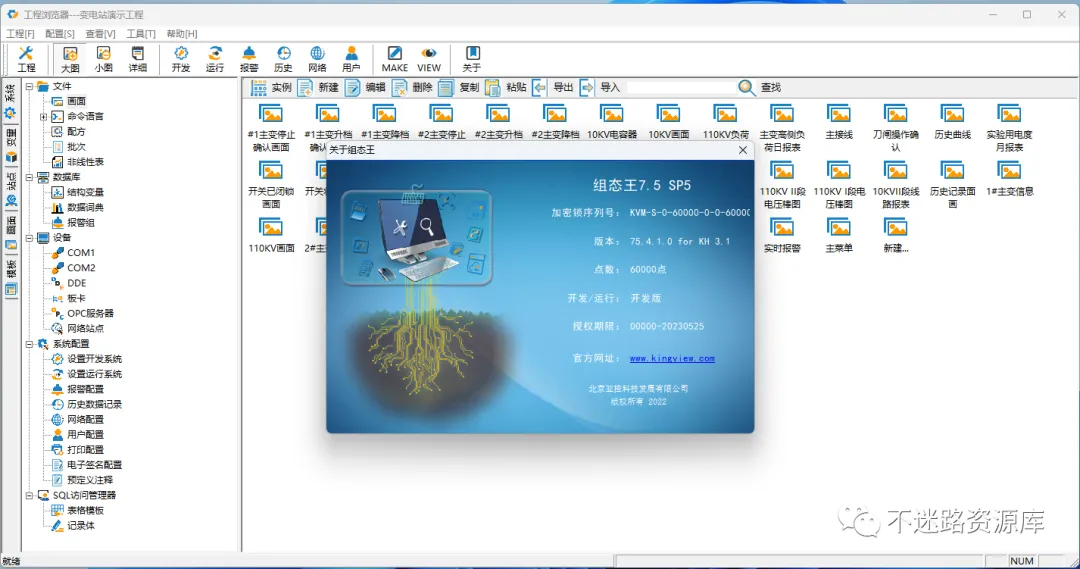Click the 查找 search button
This screenshot has width=1080, height=569.
[759, 87]
